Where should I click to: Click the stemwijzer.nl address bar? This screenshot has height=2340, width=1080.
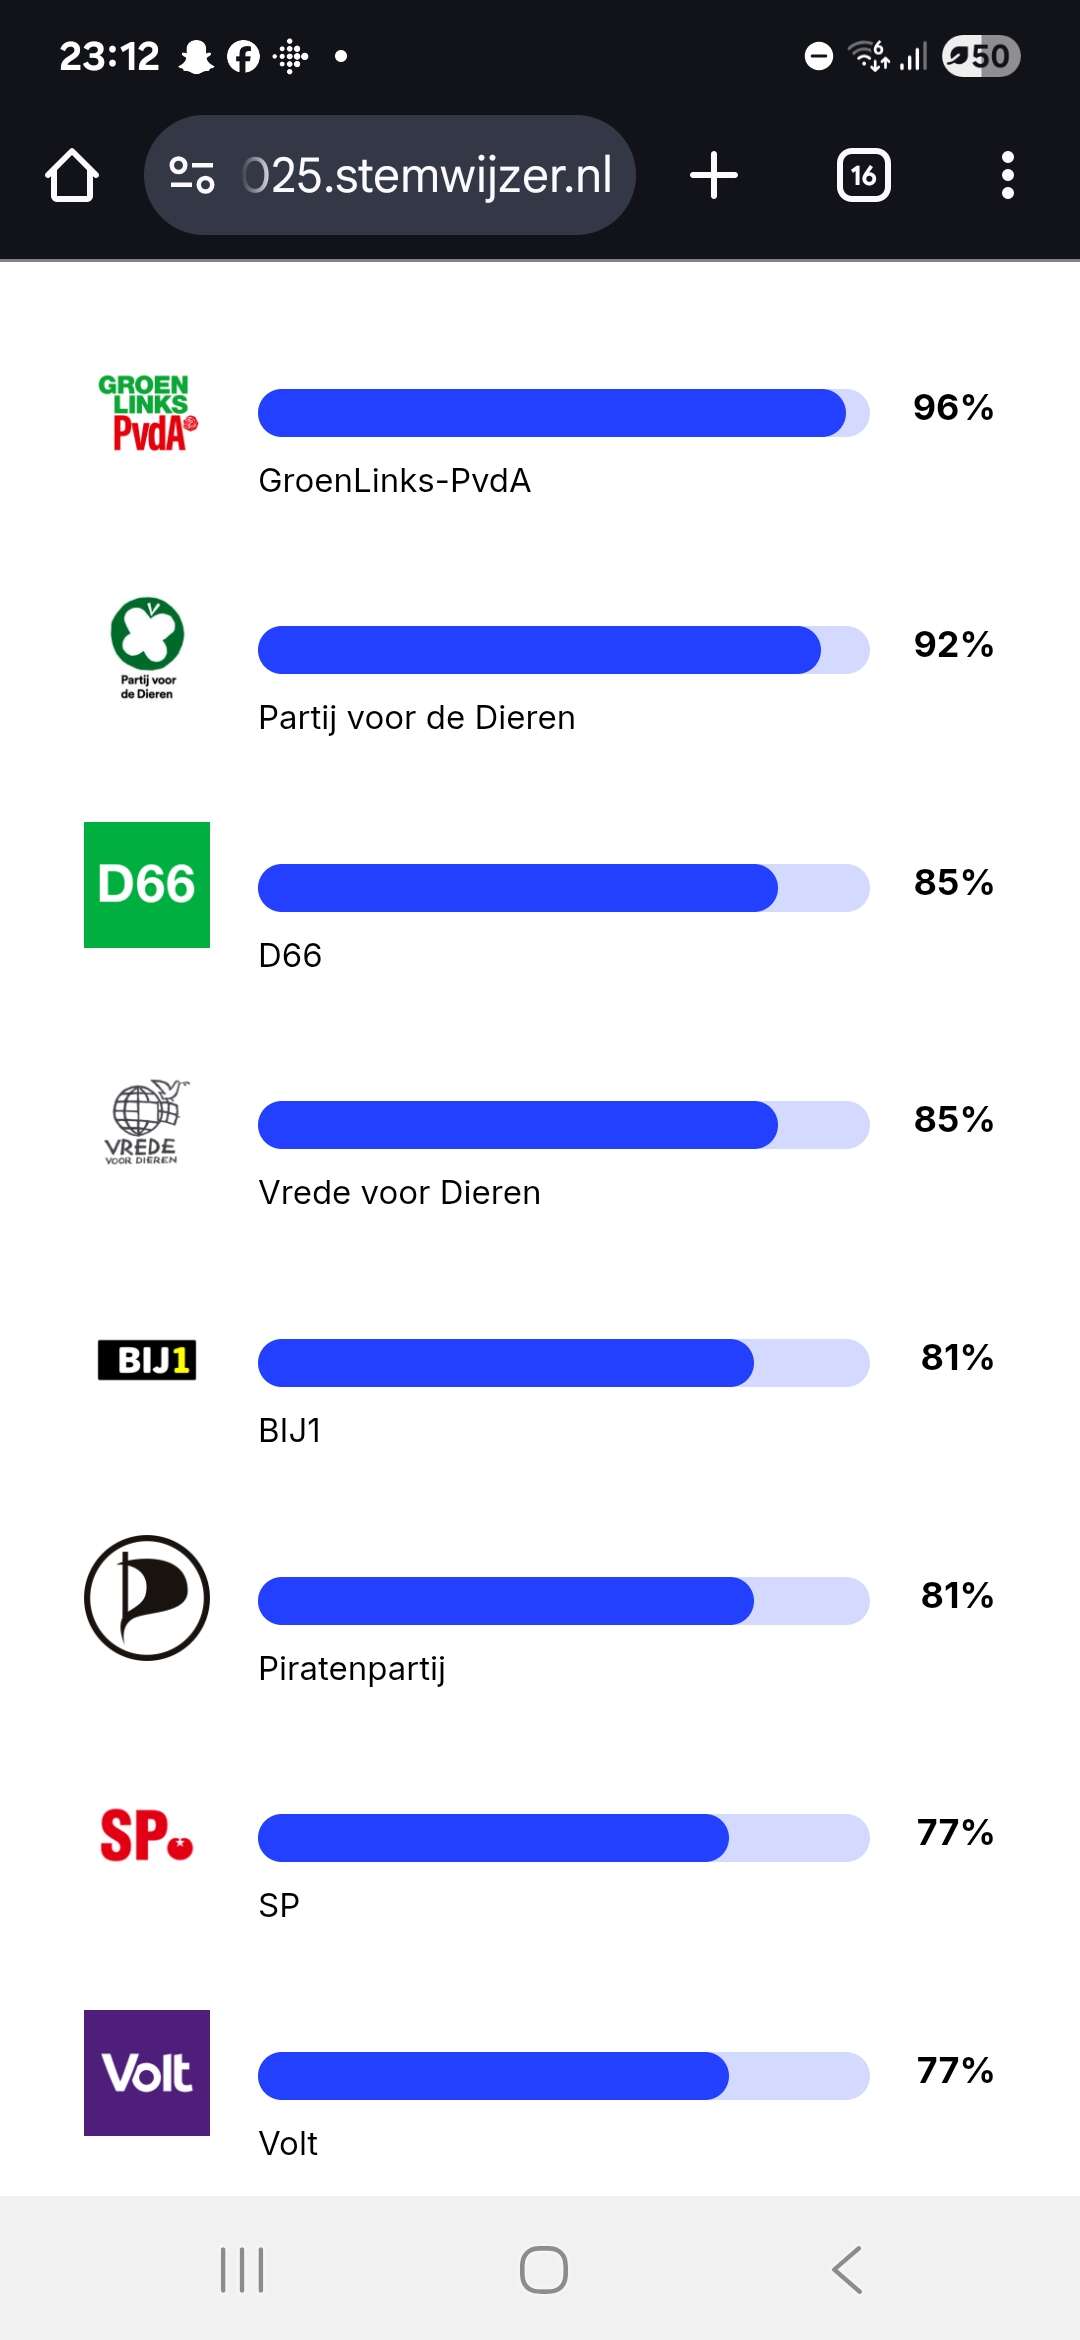427,176
